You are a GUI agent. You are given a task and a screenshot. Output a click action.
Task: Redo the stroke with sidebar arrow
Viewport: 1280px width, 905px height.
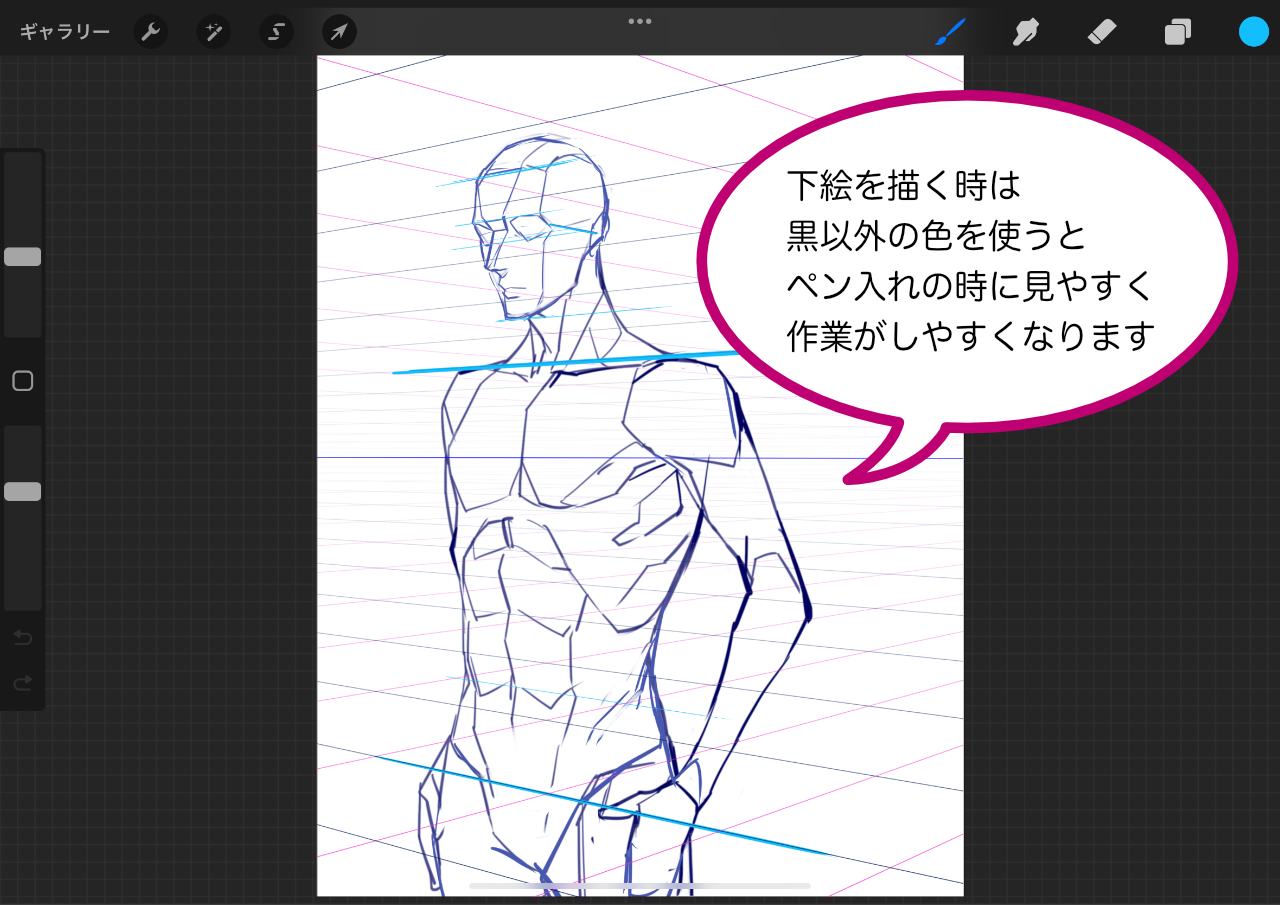[x=22, y=683]
